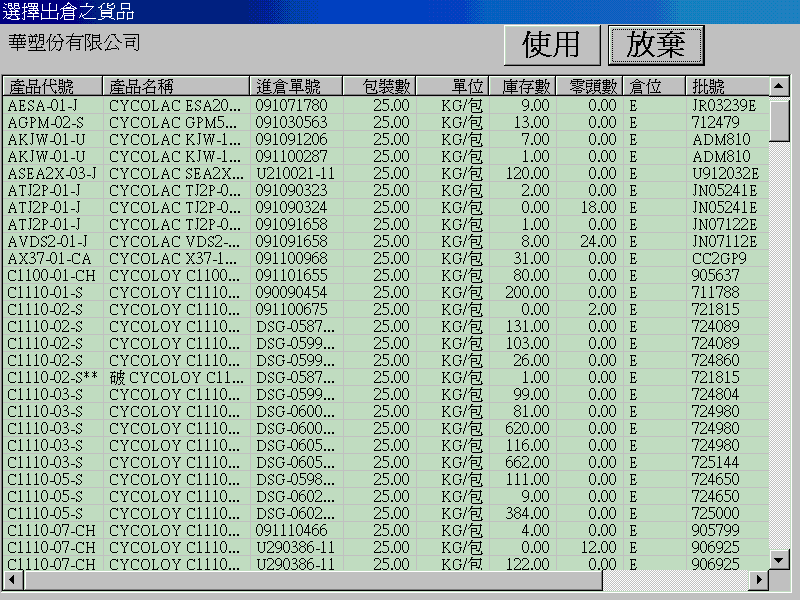Click vertical scrollbar up arrow
800x600 pixels.
(x=779, y=86)
